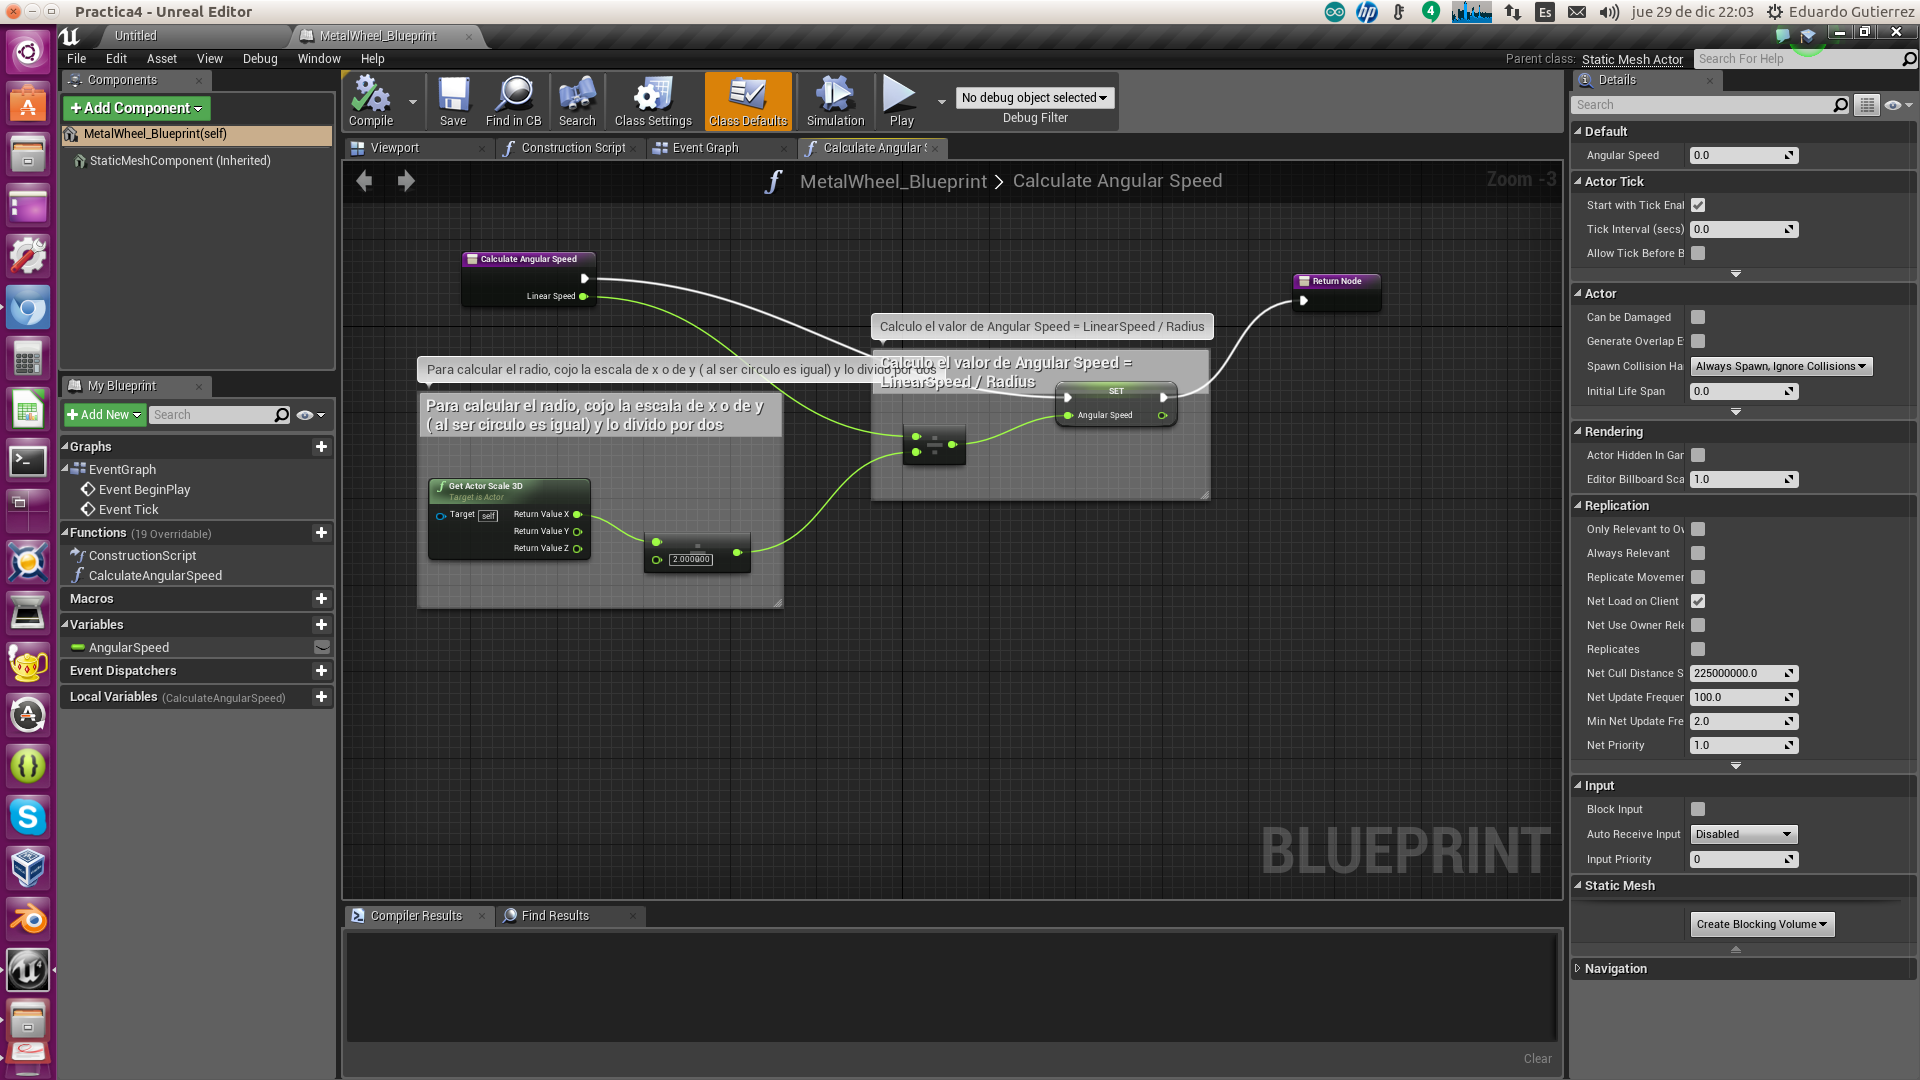The image size is (1920, 1080).
Task: Uncheck Net Load on Client checkbox
Action: point(1698,601)
